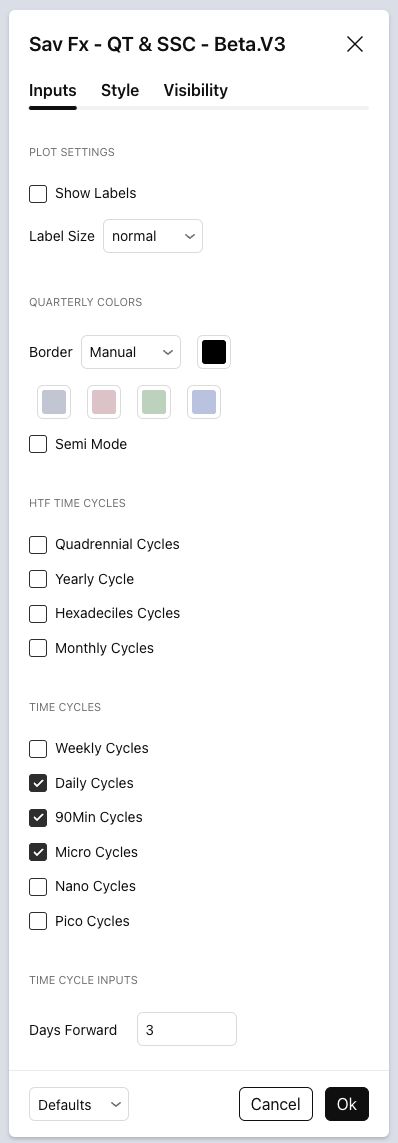Open the green quarterly color swatch

(x=154, y=402)
